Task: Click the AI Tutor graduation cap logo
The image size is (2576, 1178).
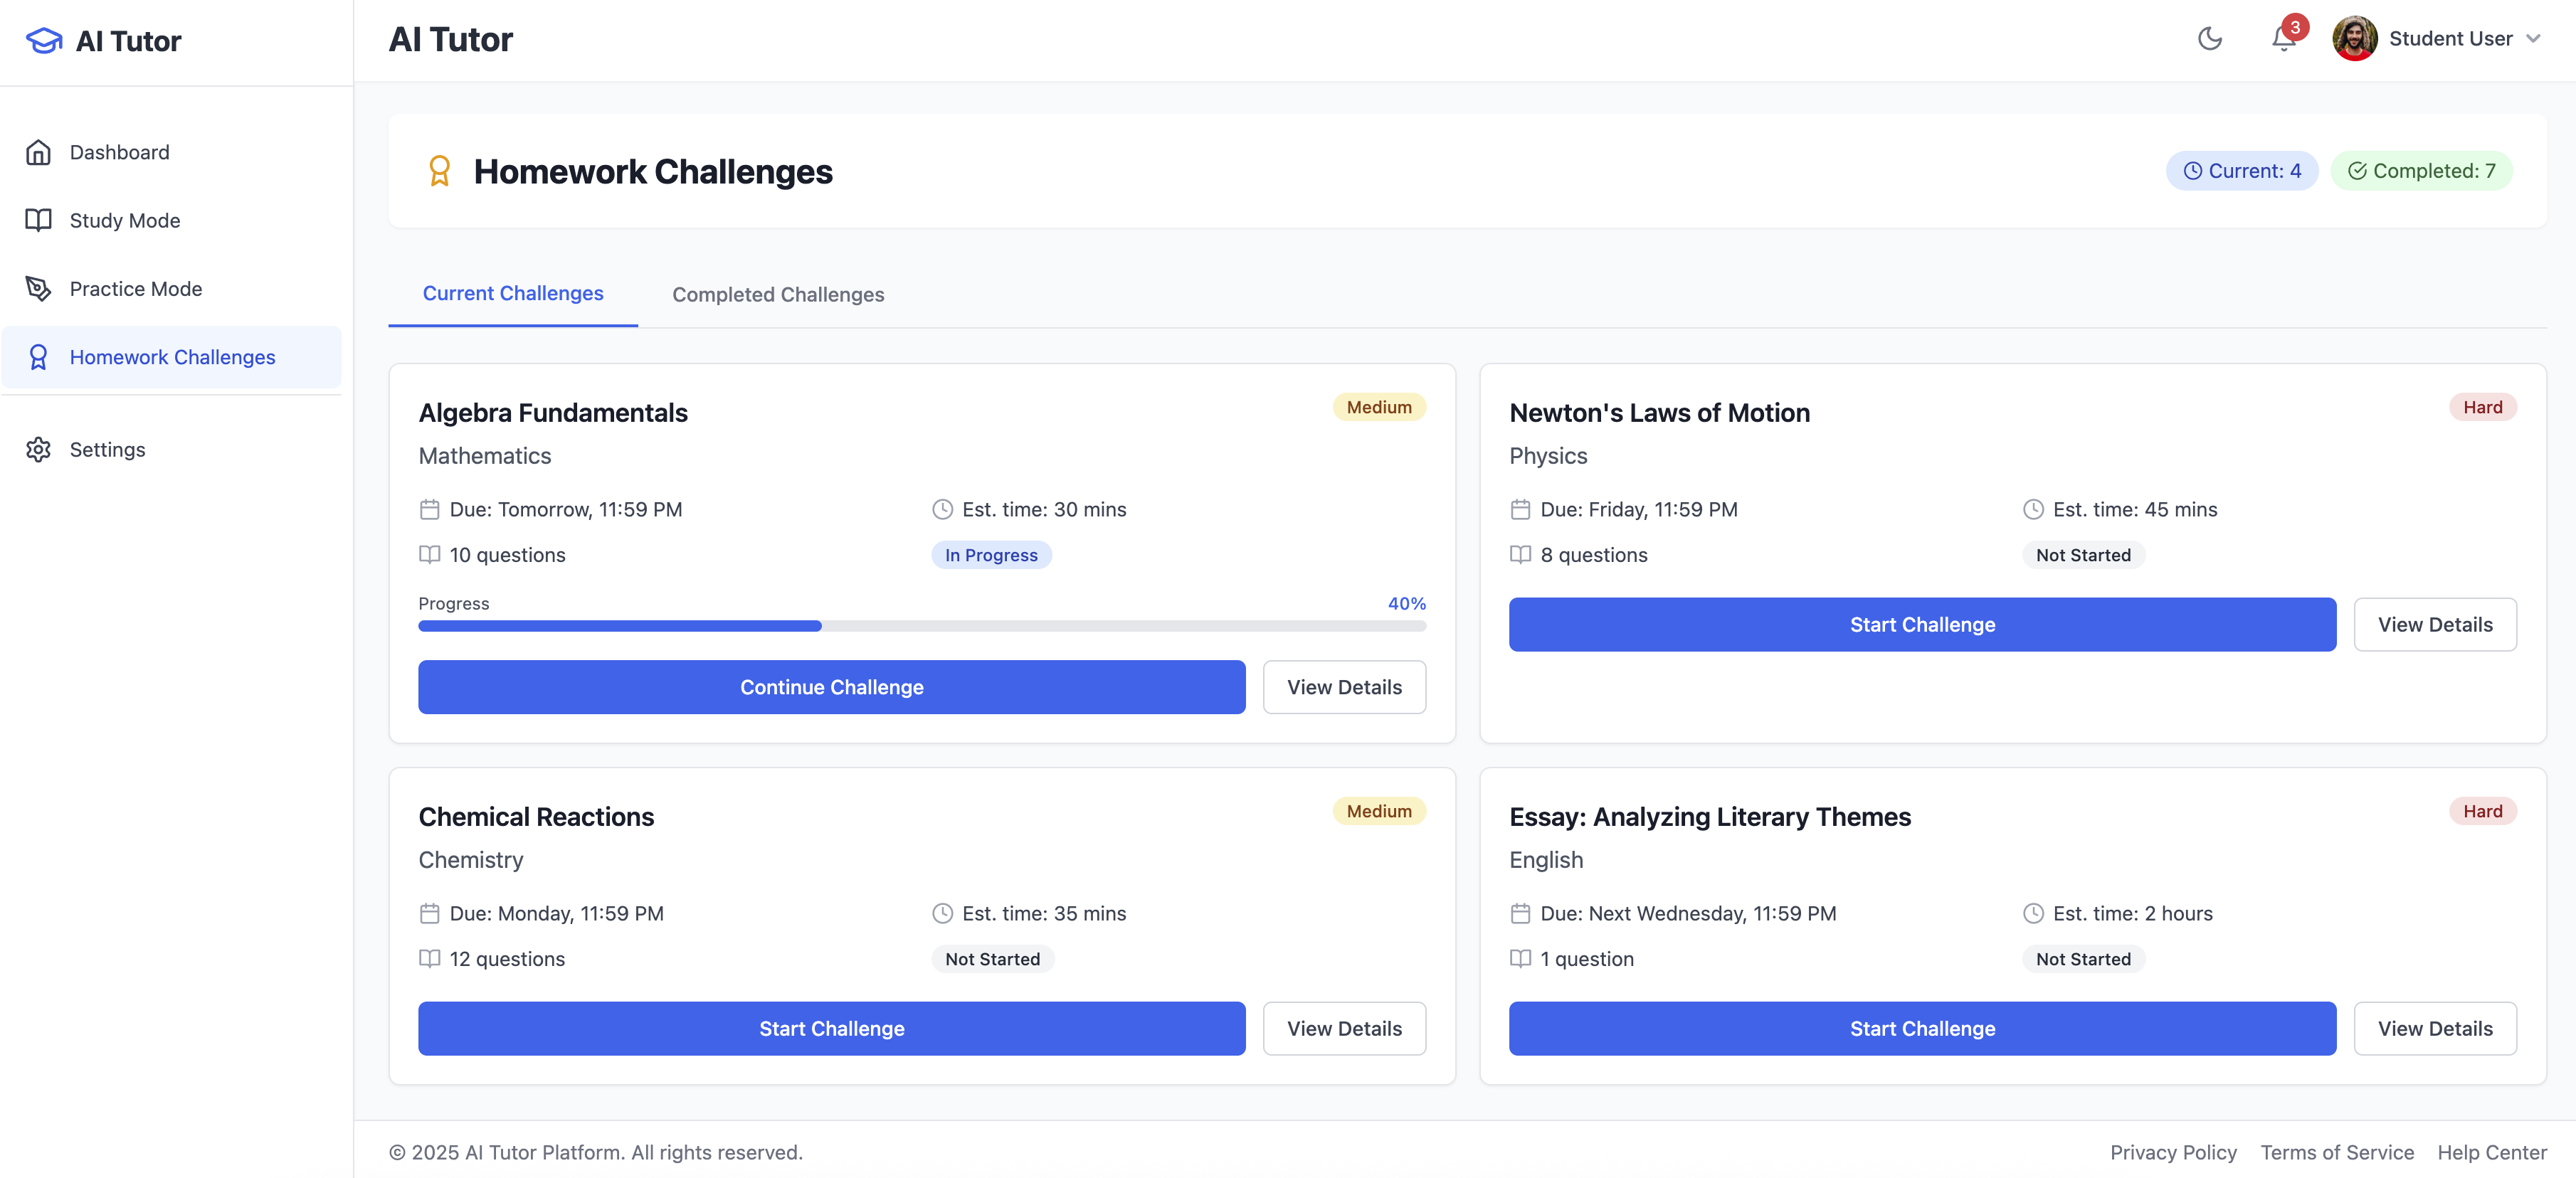Action: pyautogui.click(x=41, y=40)
